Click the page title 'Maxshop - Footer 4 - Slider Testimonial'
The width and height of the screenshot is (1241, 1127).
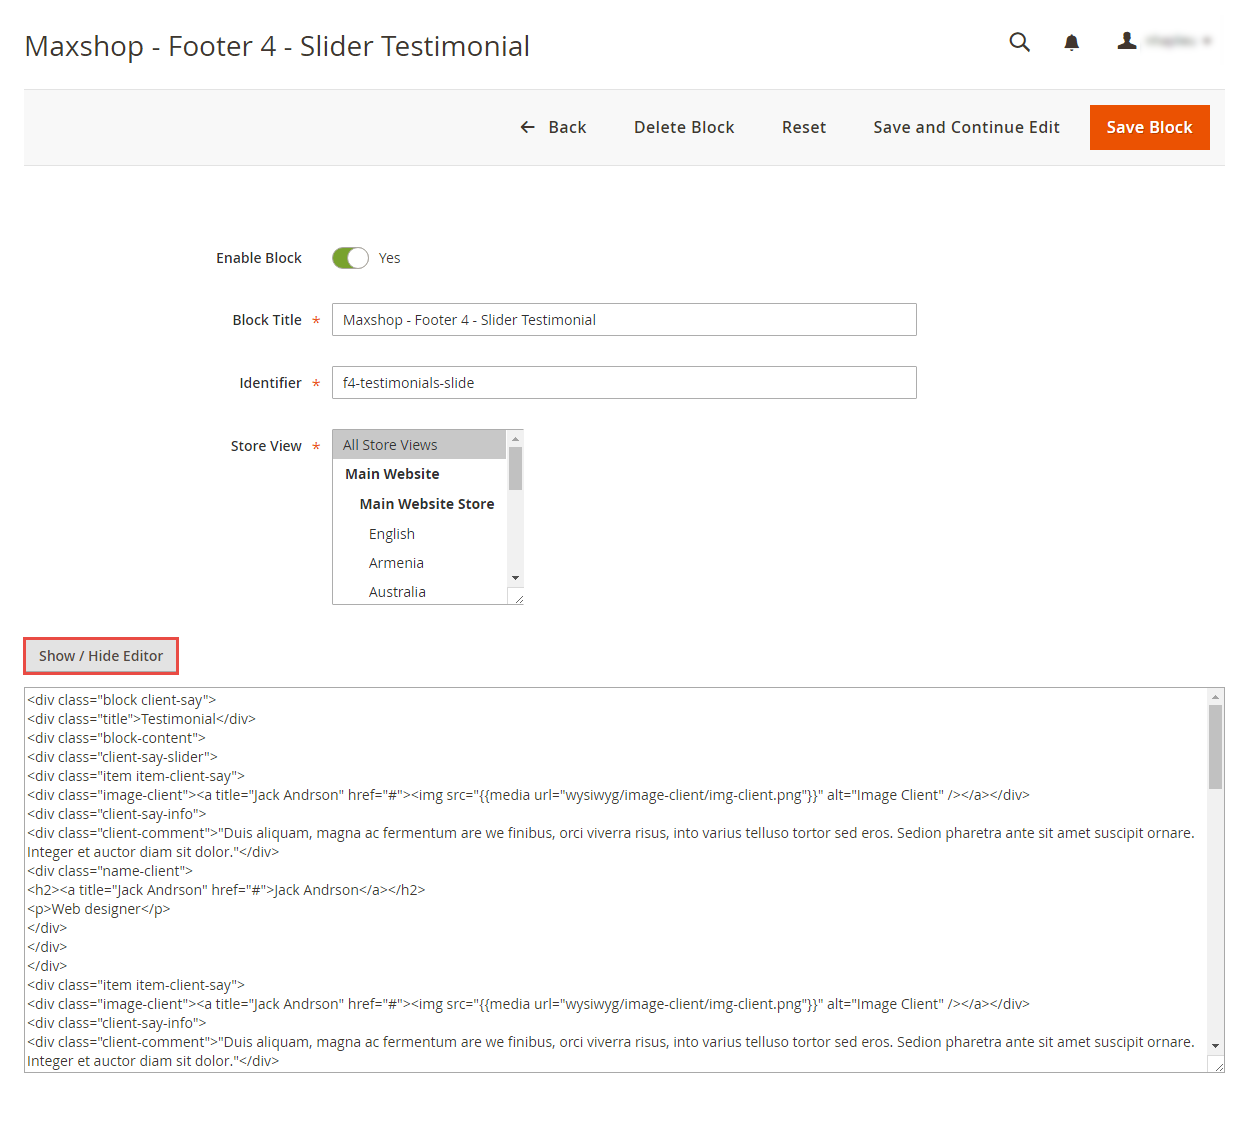point(277,46)
